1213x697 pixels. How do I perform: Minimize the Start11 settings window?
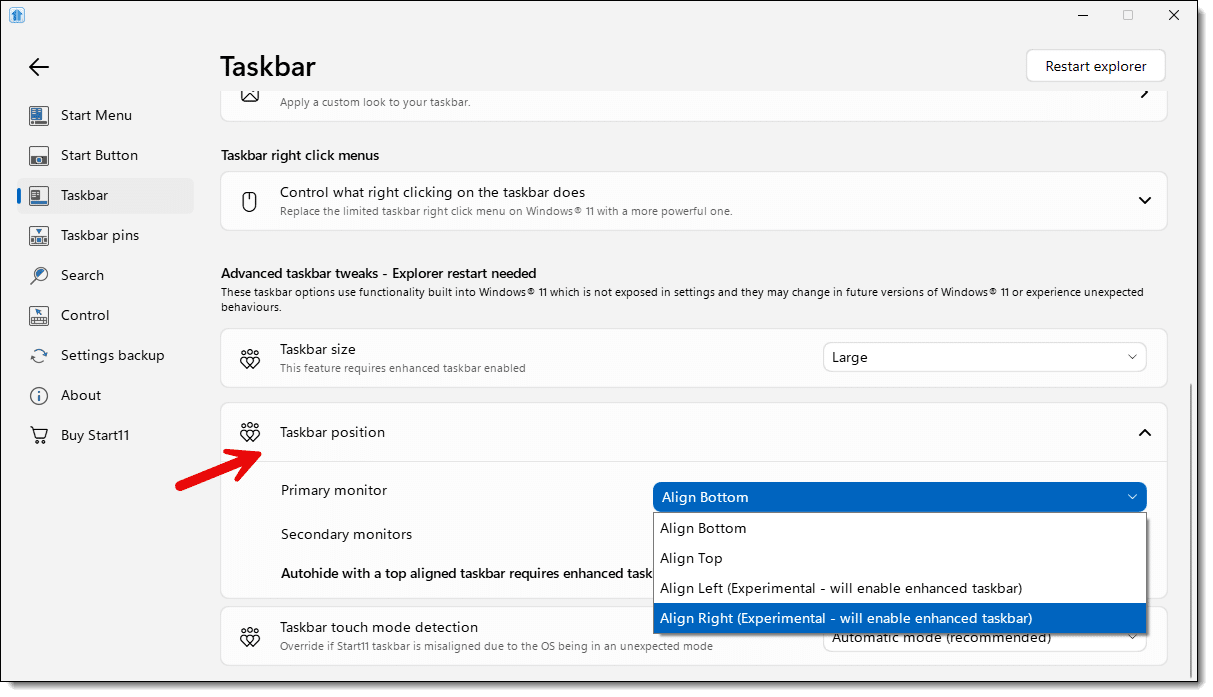(x=1082, y=15)
